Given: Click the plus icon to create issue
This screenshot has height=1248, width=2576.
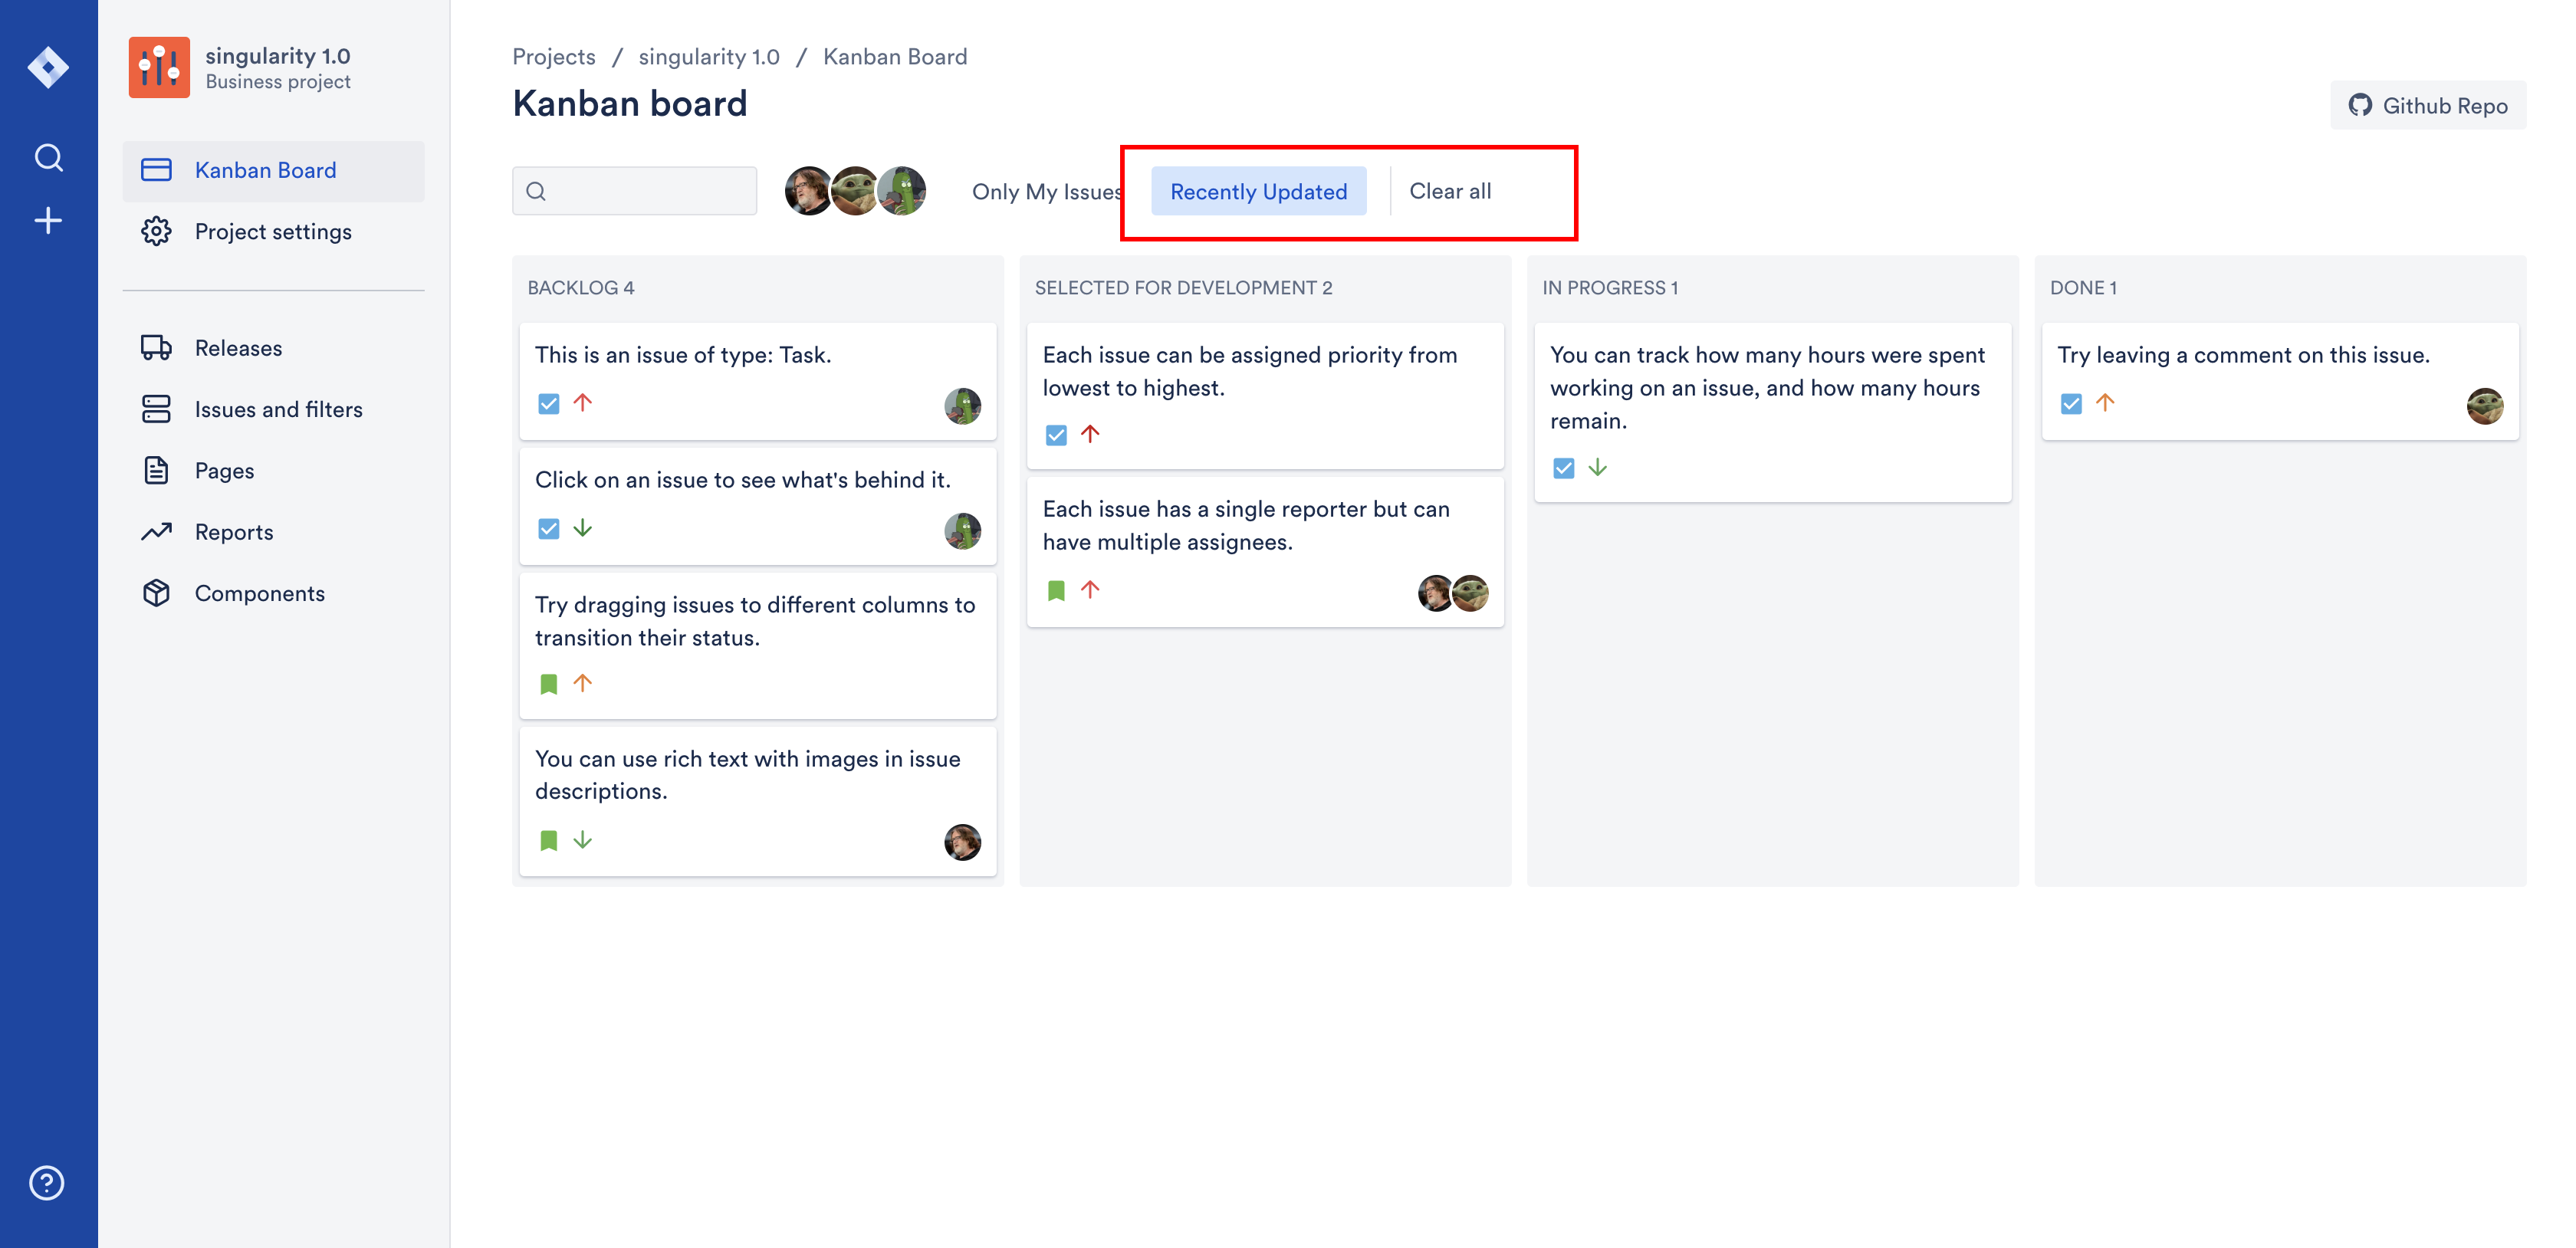Looking at the screenshot, I should [48, 221].
